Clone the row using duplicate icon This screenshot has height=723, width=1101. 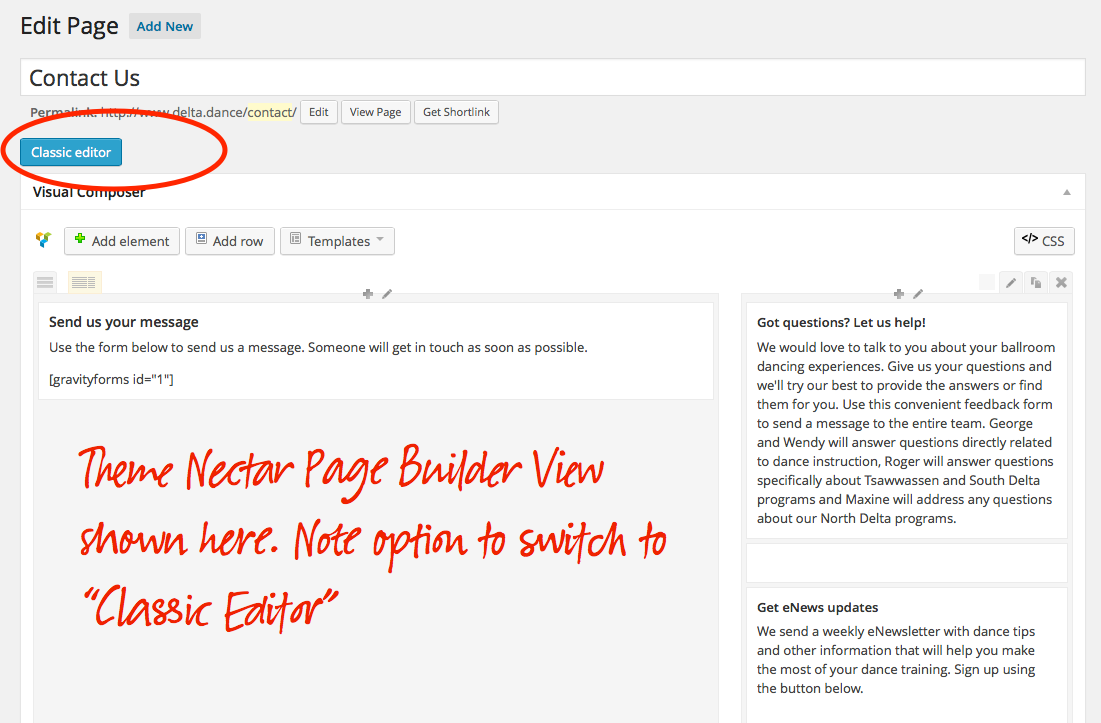1036,283
